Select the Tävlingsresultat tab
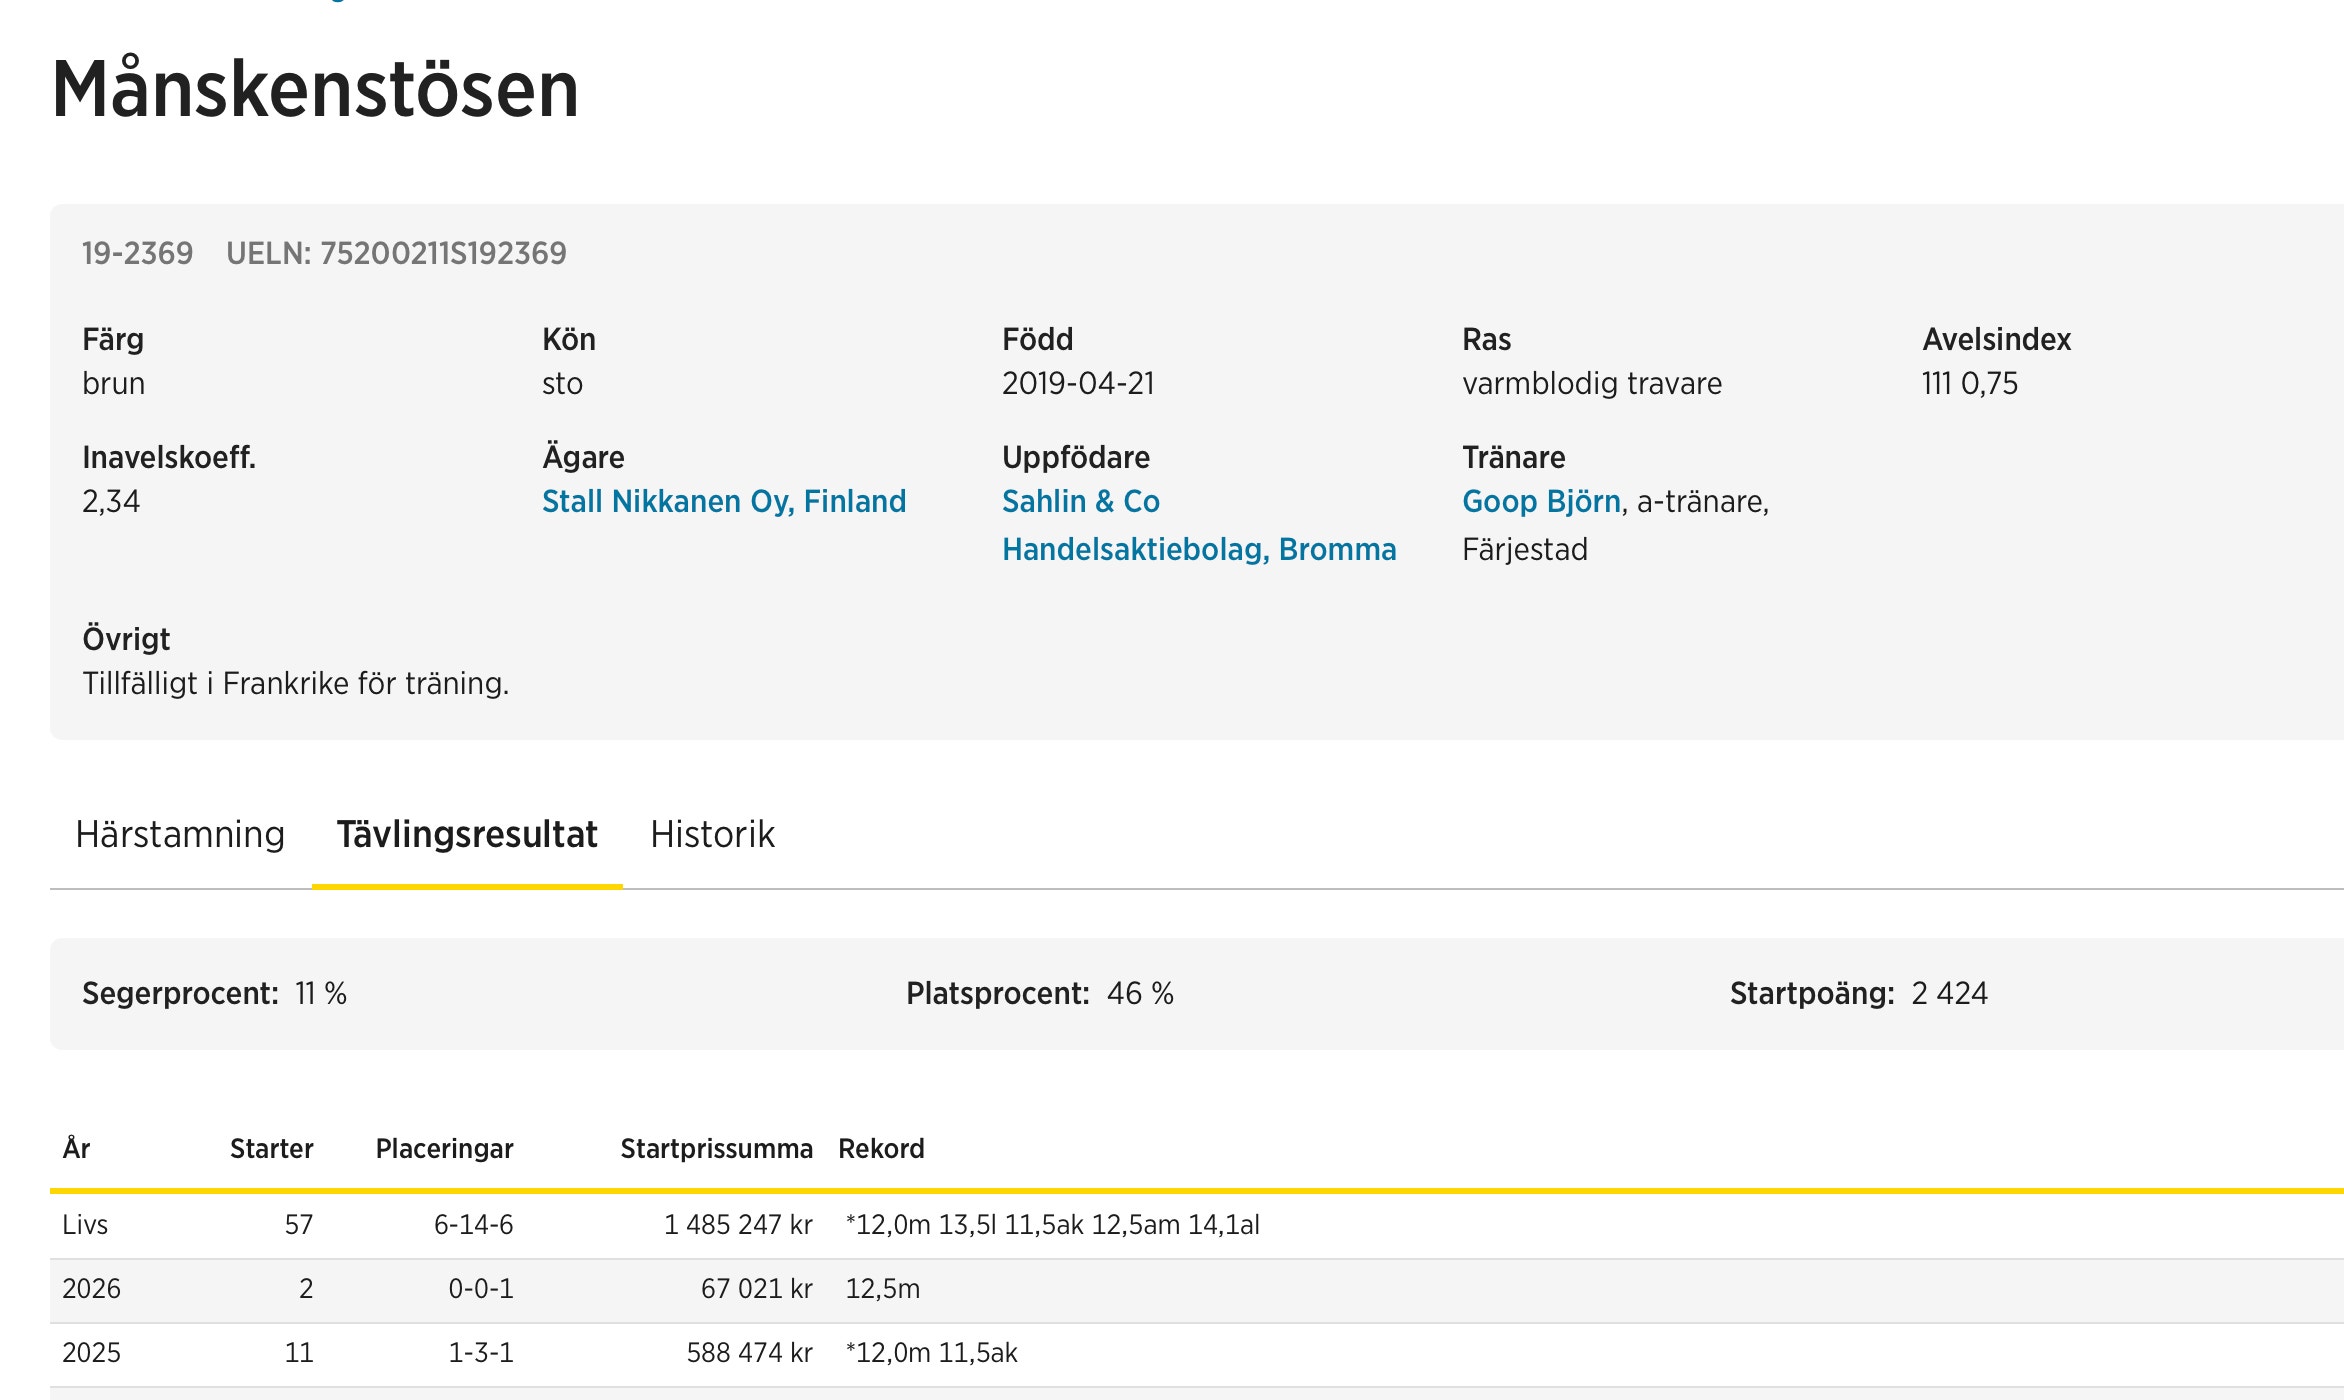2344x1400 pixels. point(467,834)
